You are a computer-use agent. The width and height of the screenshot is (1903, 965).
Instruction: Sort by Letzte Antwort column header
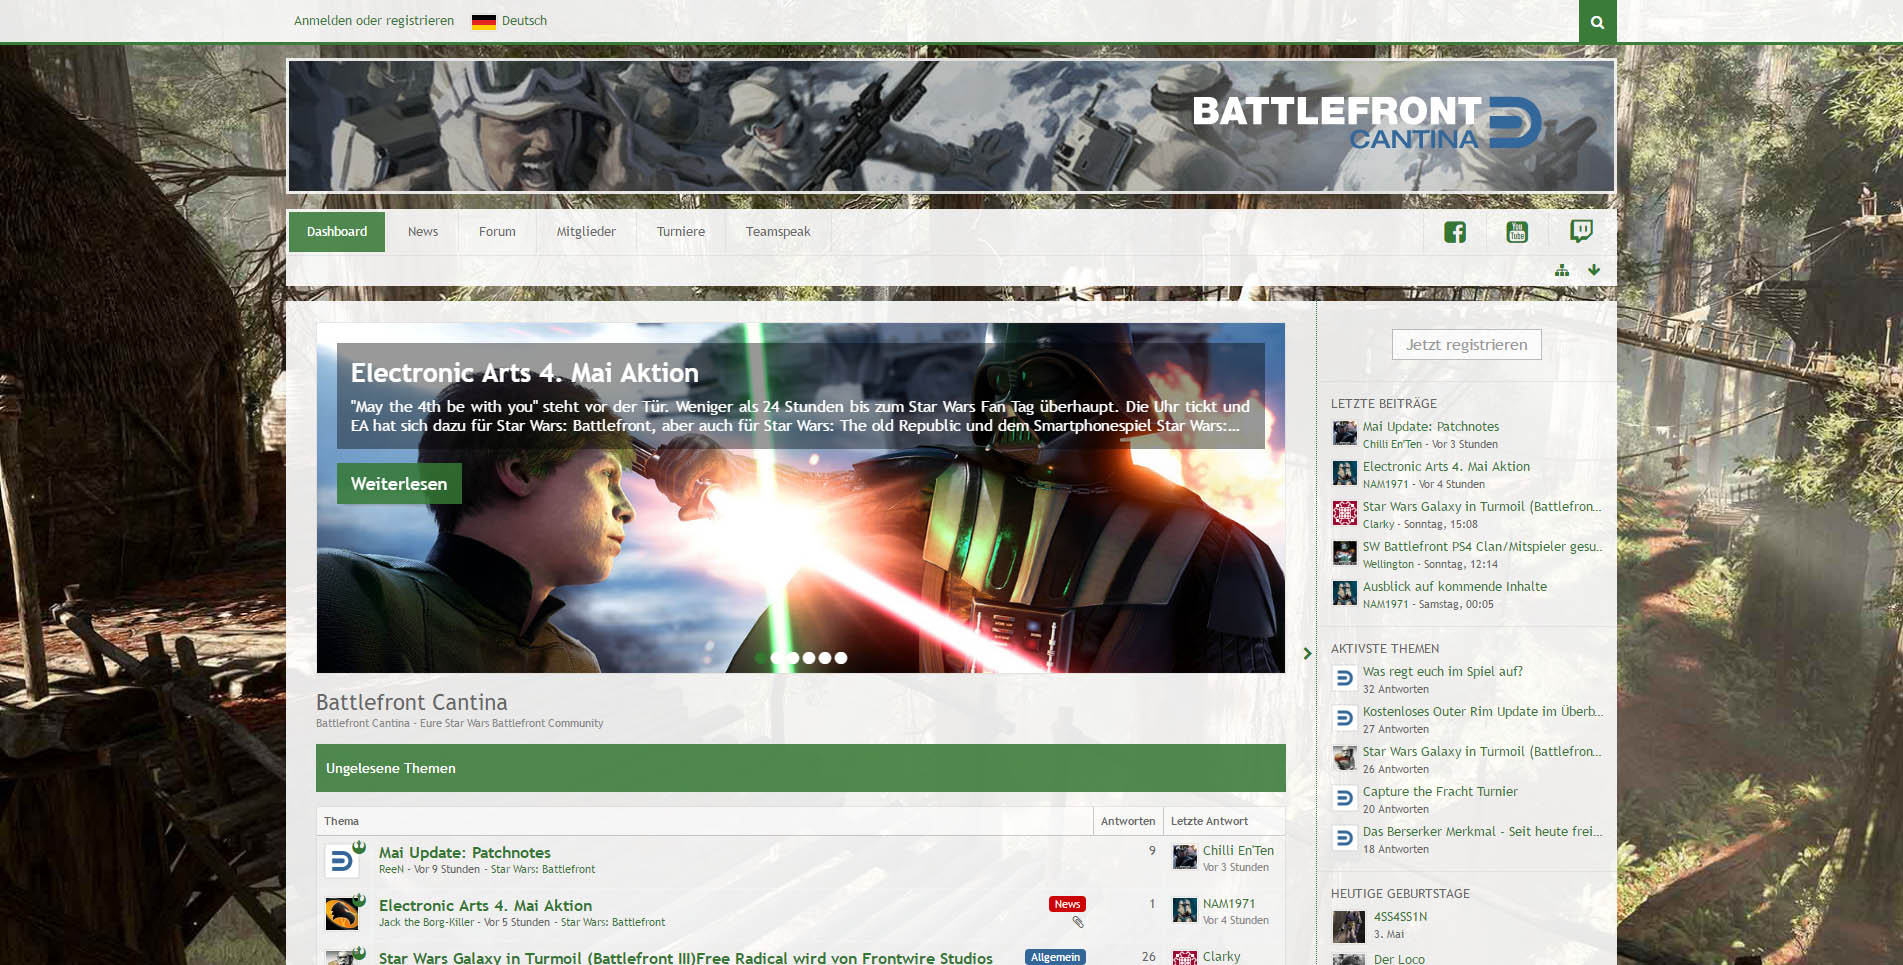click(x=1209, y=821)
